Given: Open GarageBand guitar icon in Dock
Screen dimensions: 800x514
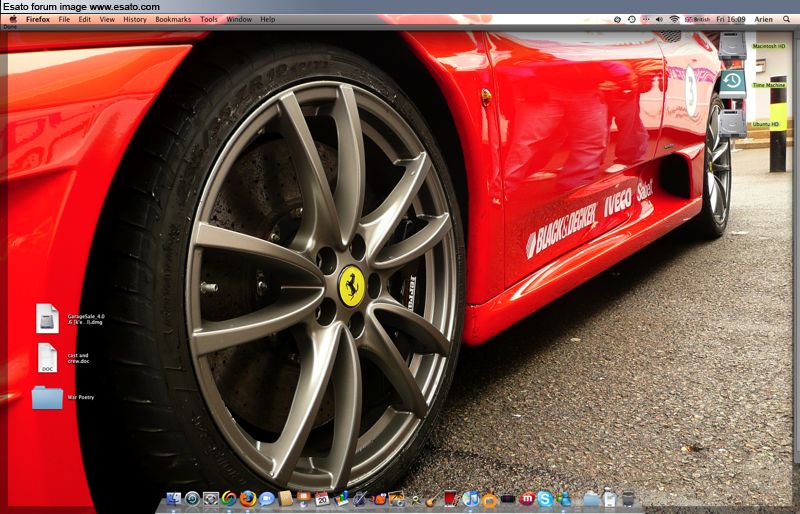Looking at the screenshot, I should click(x=431, y=499).
